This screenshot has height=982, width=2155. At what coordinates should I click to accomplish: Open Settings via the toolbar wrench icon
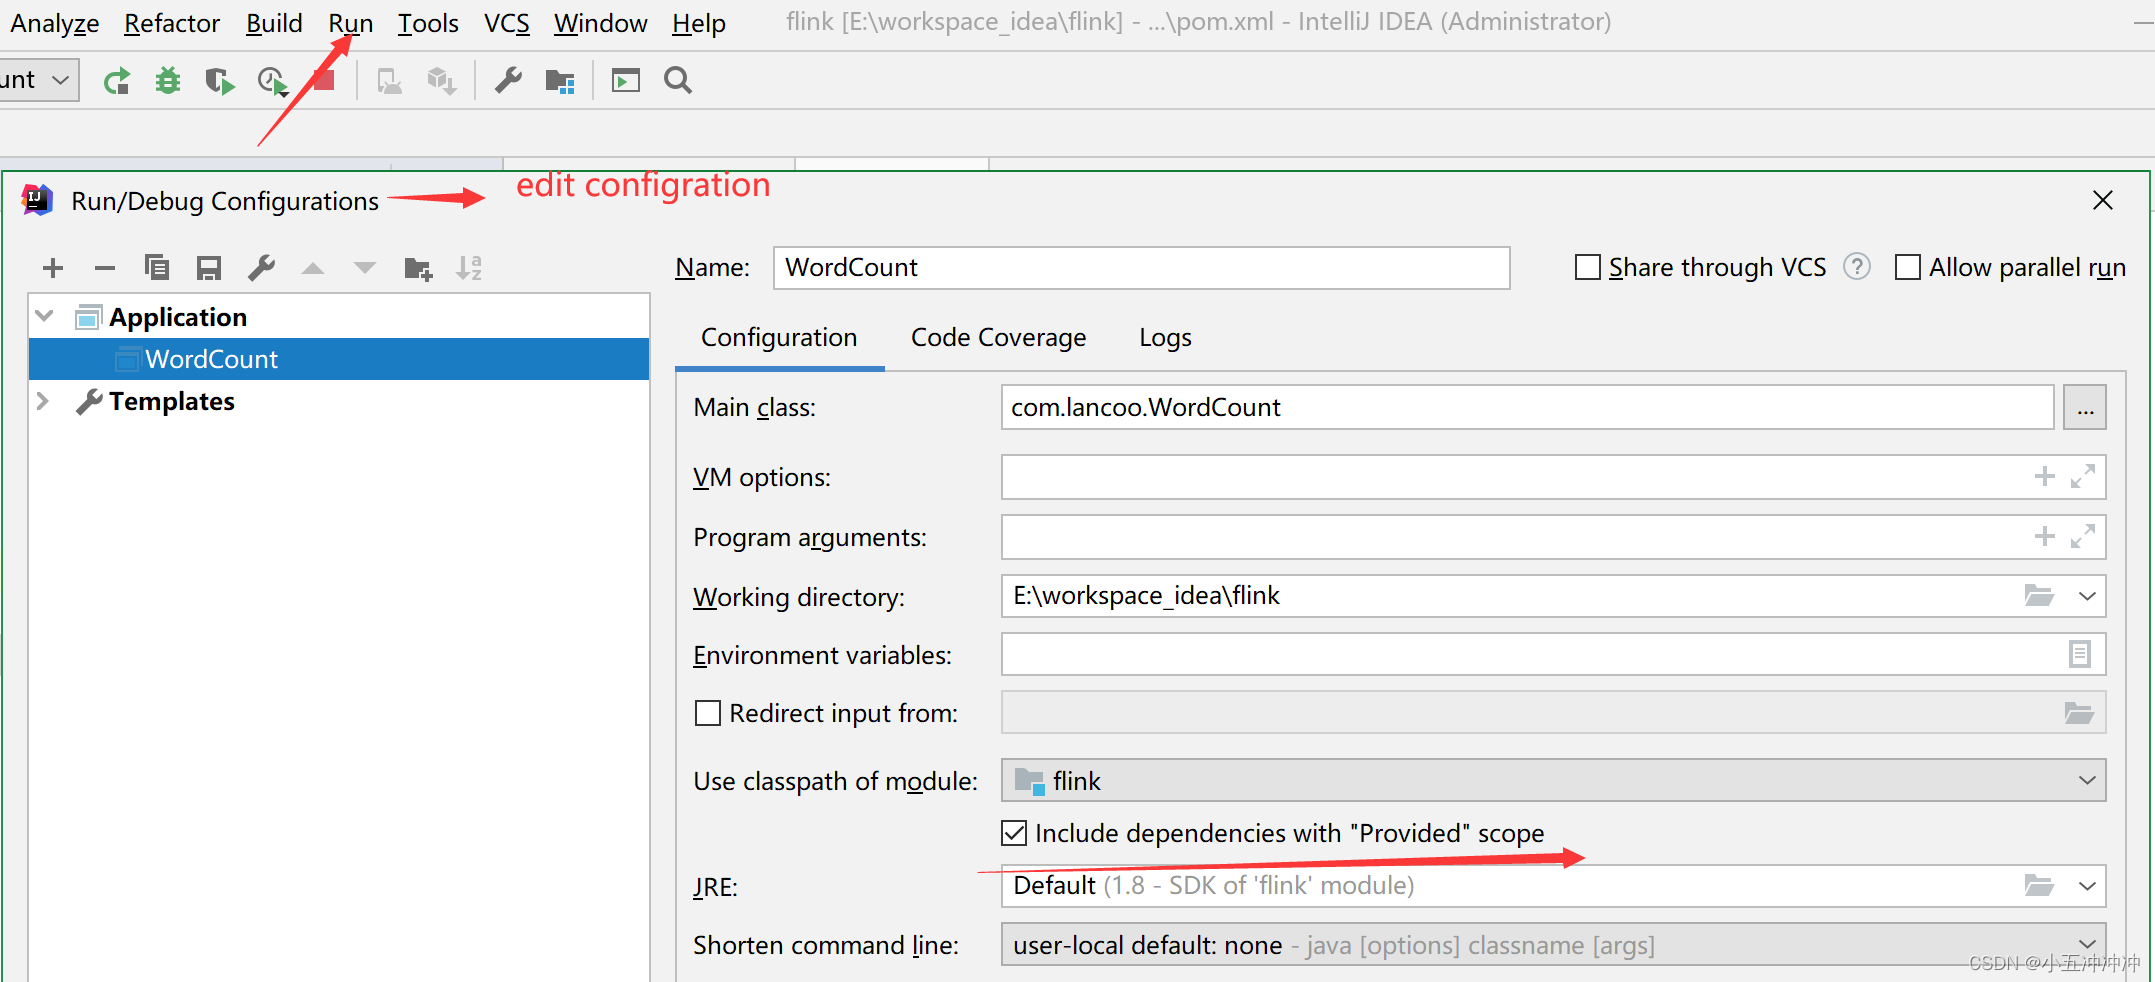click(508, 80)
